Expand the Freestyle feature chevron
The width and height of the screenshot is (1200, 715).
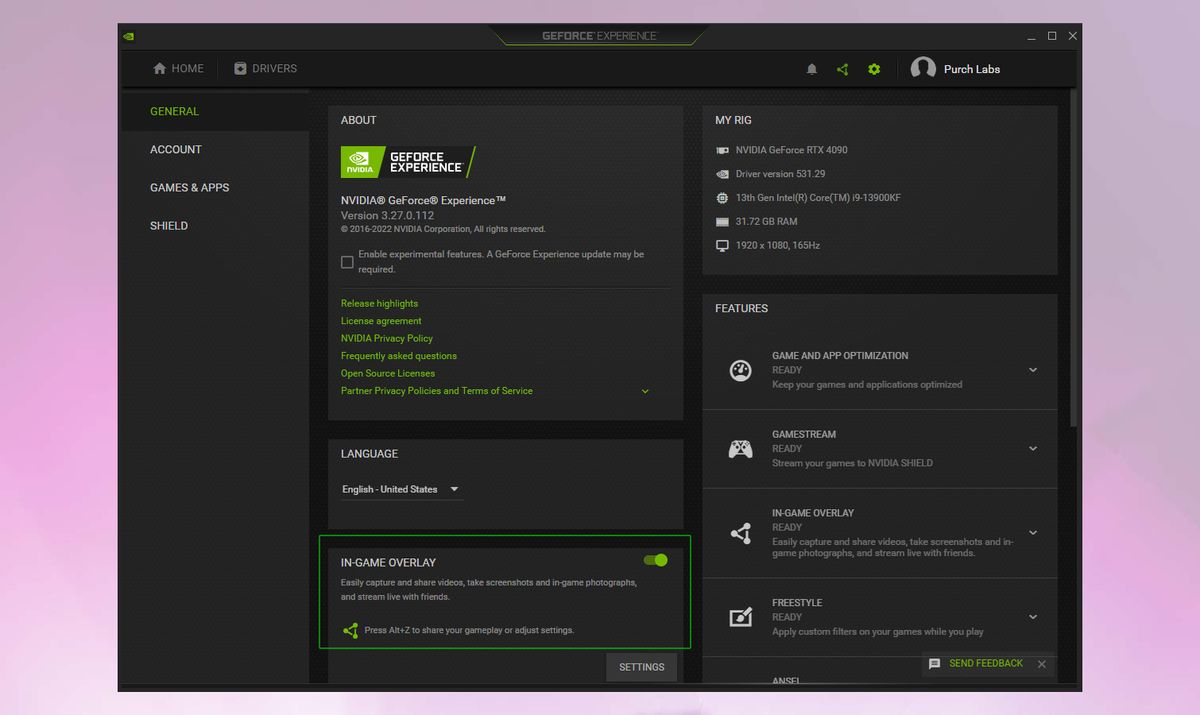click(1033, 617)
